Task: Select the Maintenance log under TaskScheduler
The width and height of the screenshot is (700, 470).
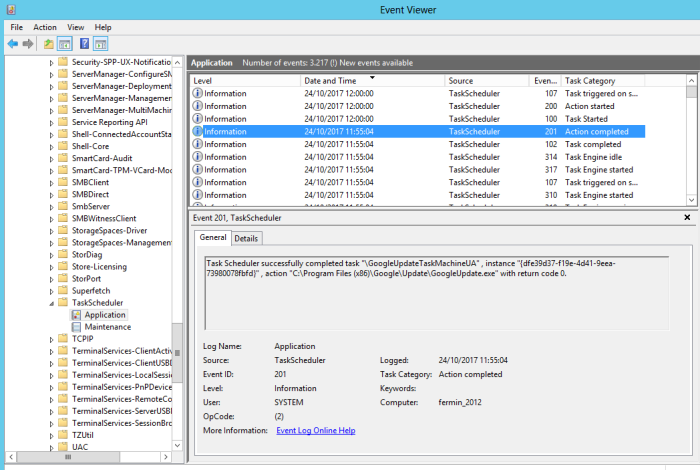Action: click(x=108, y=327)
